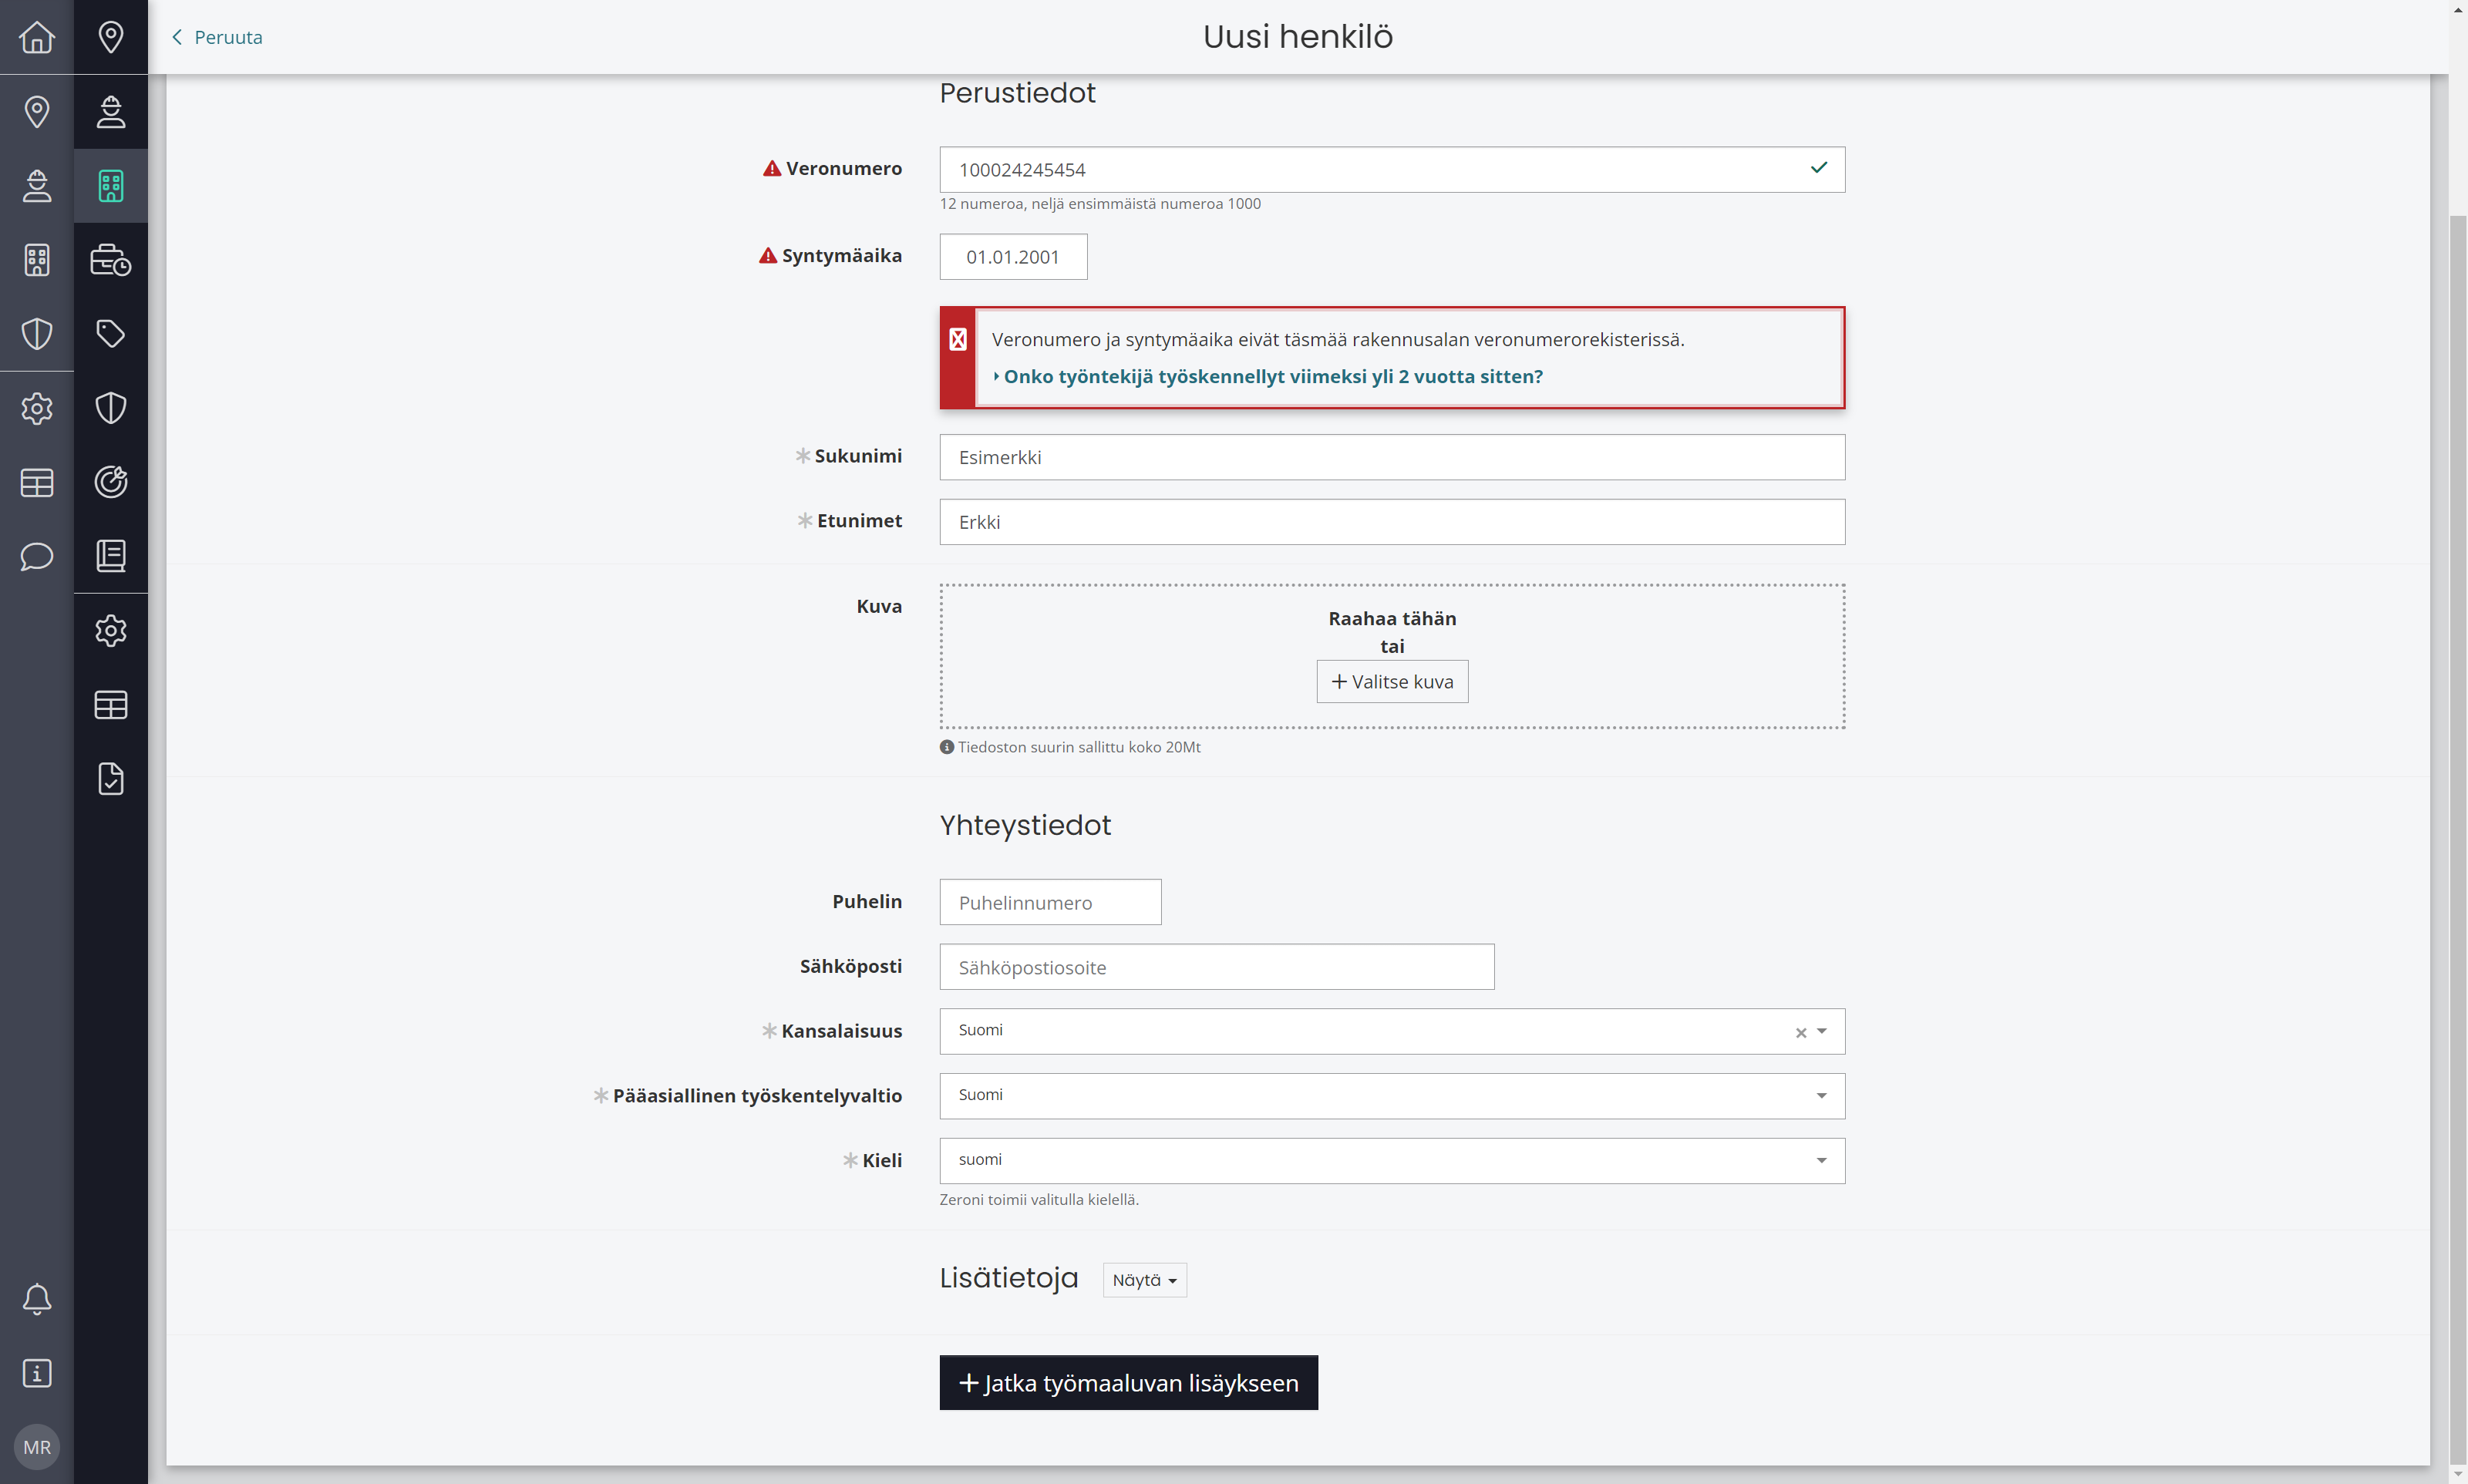Click the Sähköposti email field
The image size is (2468, 1484).
tap(1216, 967)
